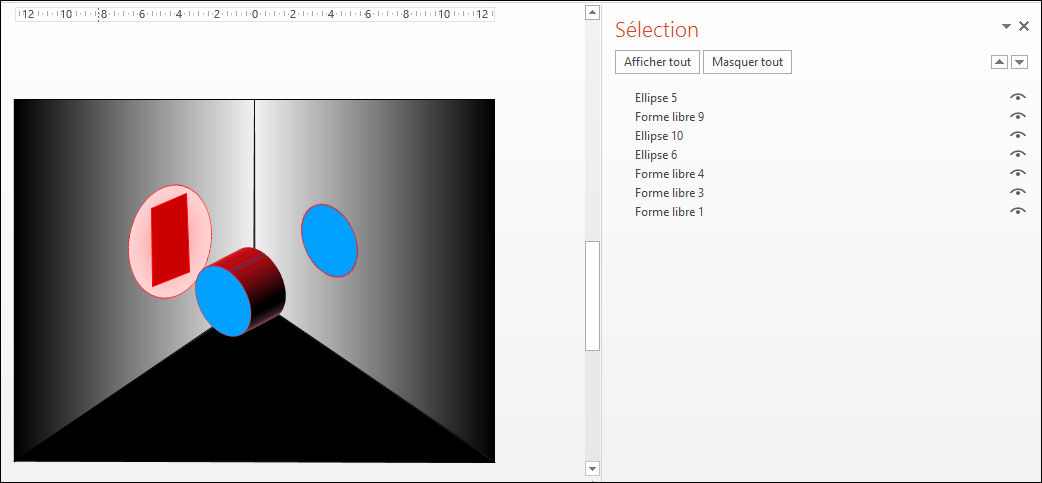The height and width of the screenshot is (483, 1042).
Task: Select Forme libre 1 in the list
Action: 669,212
